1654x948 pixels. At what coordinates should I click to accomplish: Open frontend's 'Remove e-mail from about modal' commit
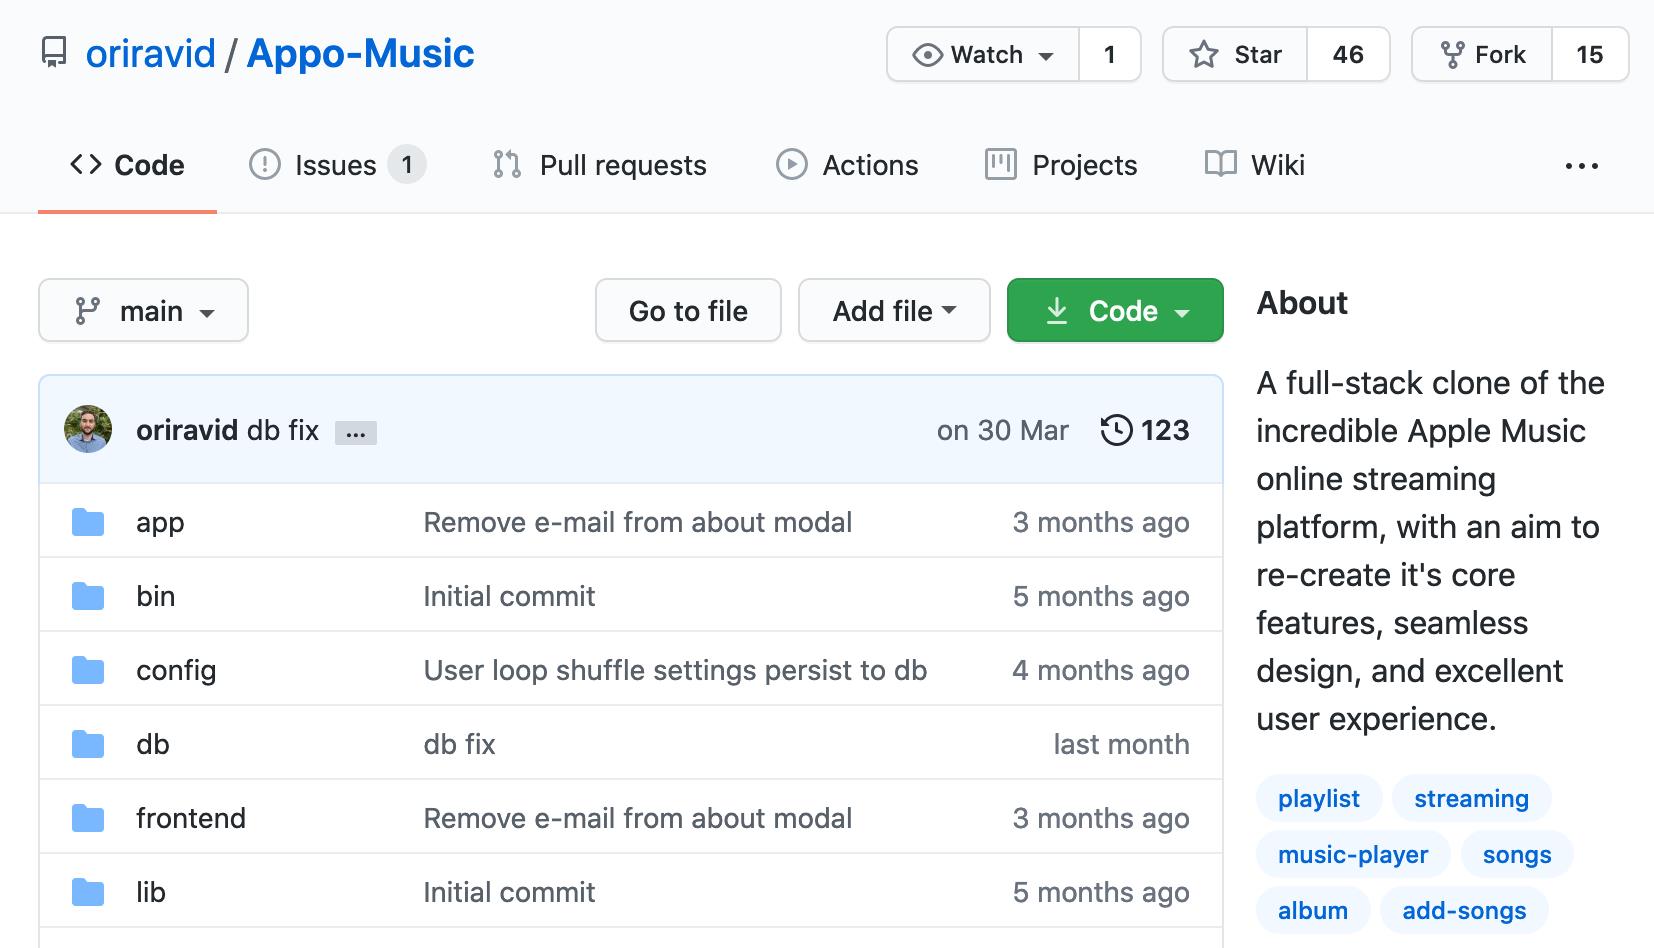click(638, 818)
